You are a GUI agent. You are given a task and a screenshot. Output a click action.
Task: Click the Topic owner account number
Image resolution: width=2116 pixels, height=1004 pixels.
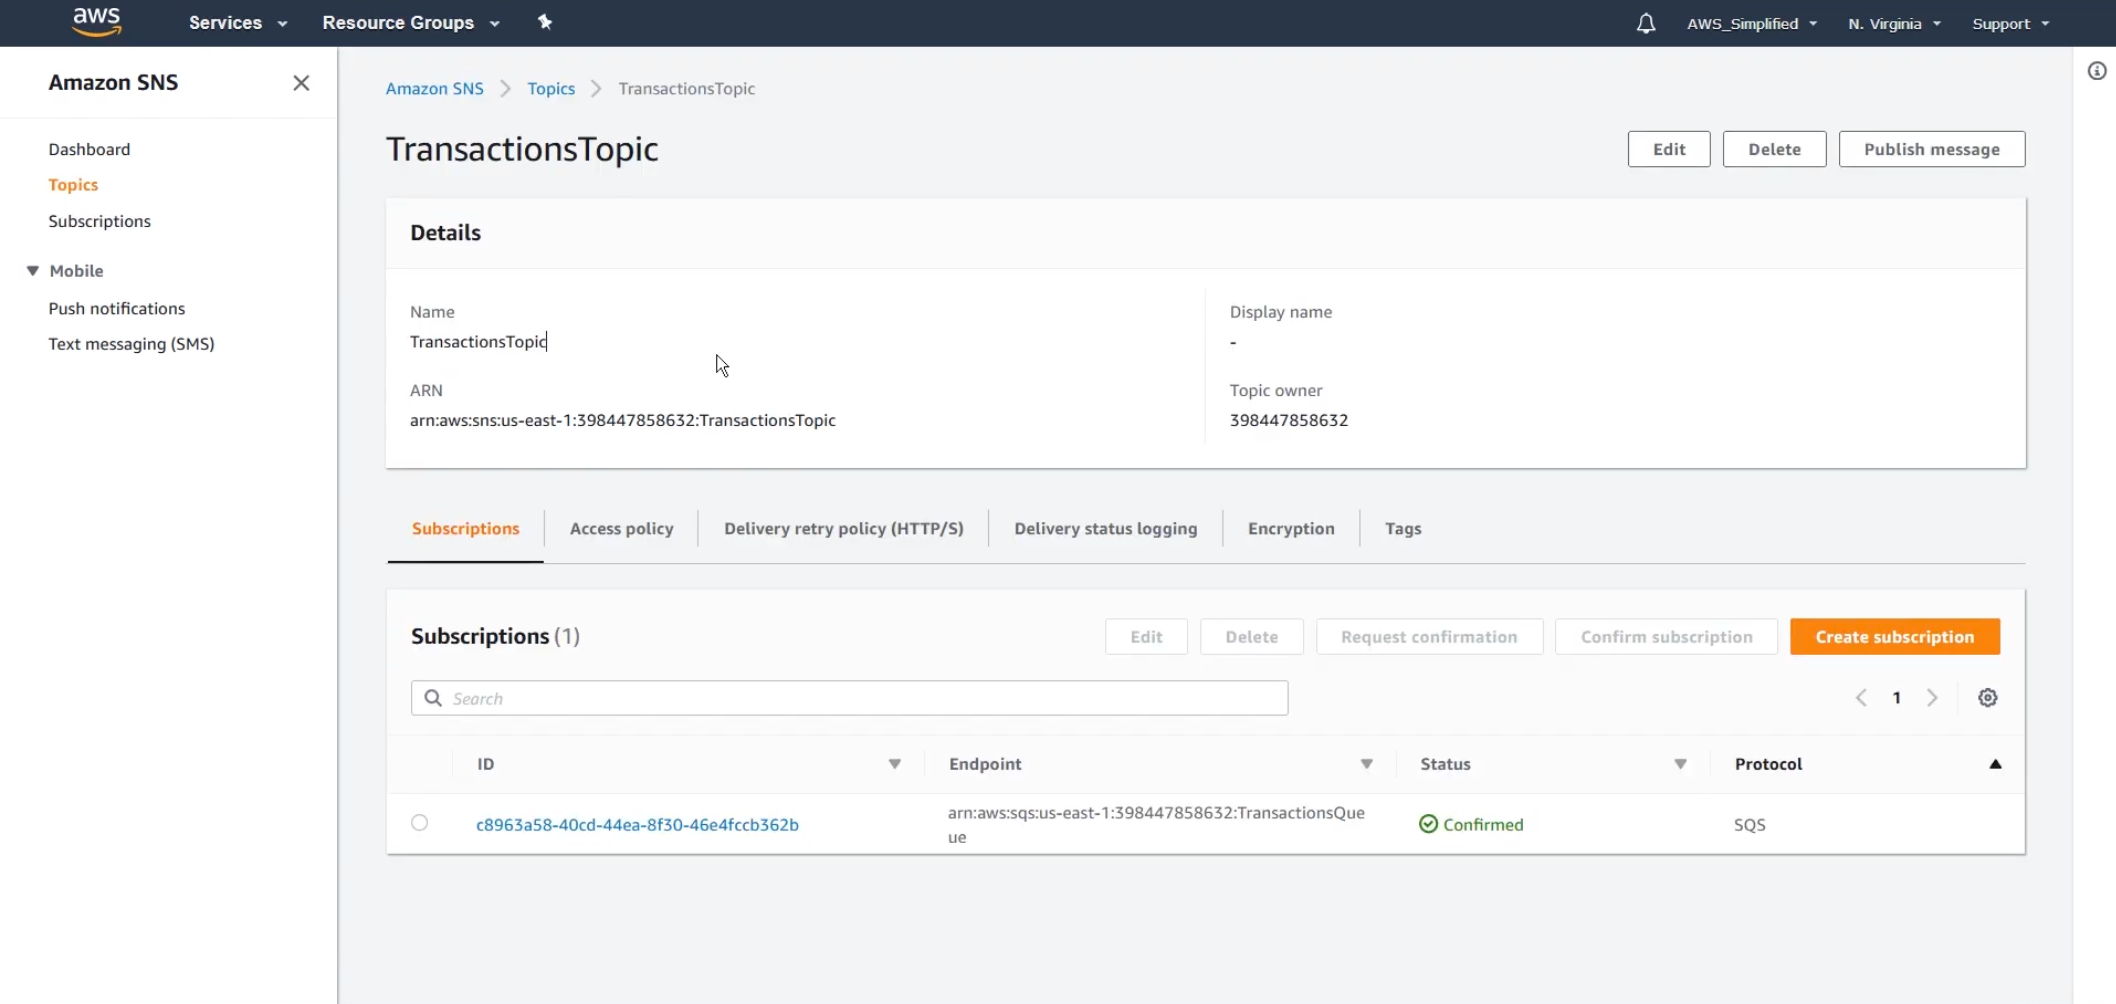pyautogui.click(x=1289, y=421)
